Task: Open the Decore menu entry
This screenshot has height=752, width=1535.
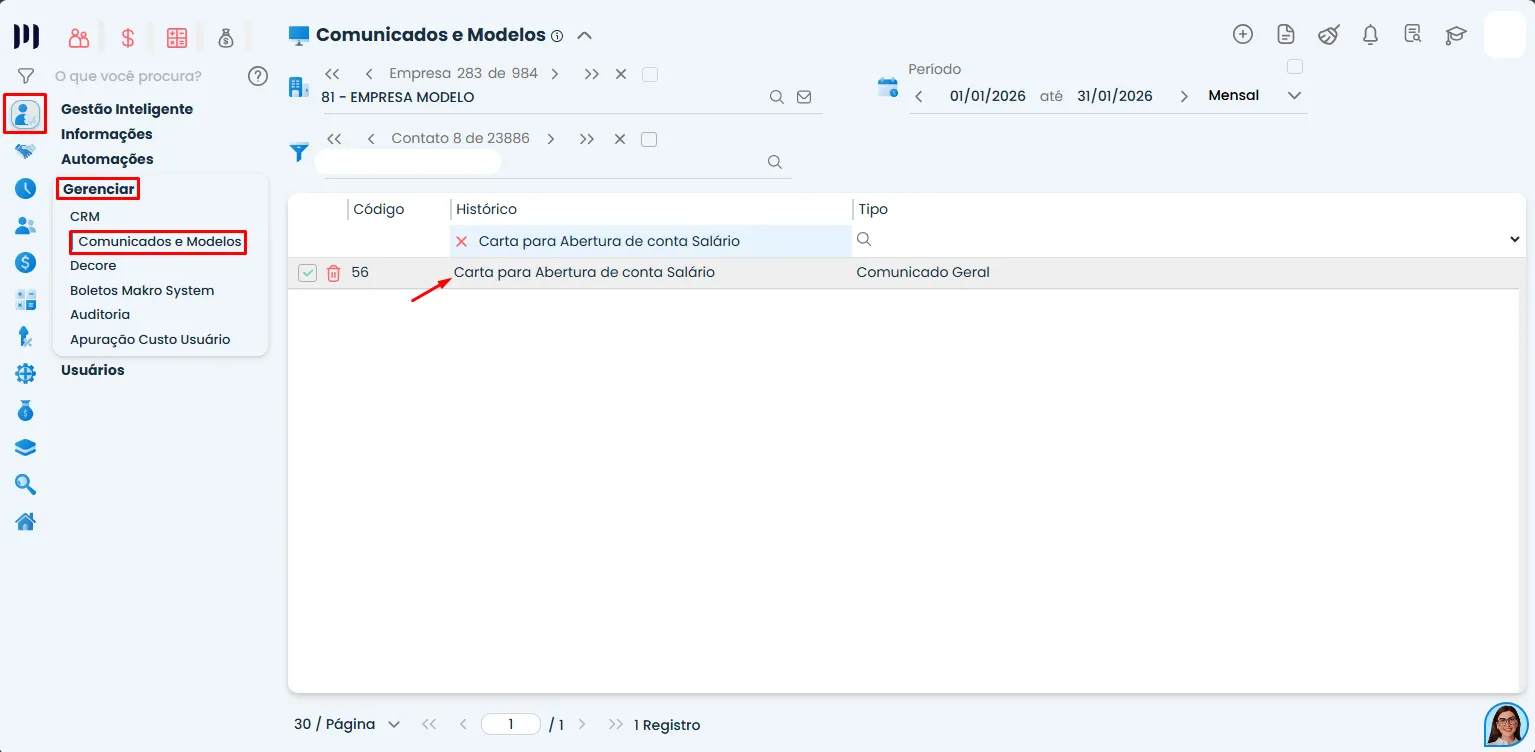Action: pyautogui.click(x=93, y=265)
